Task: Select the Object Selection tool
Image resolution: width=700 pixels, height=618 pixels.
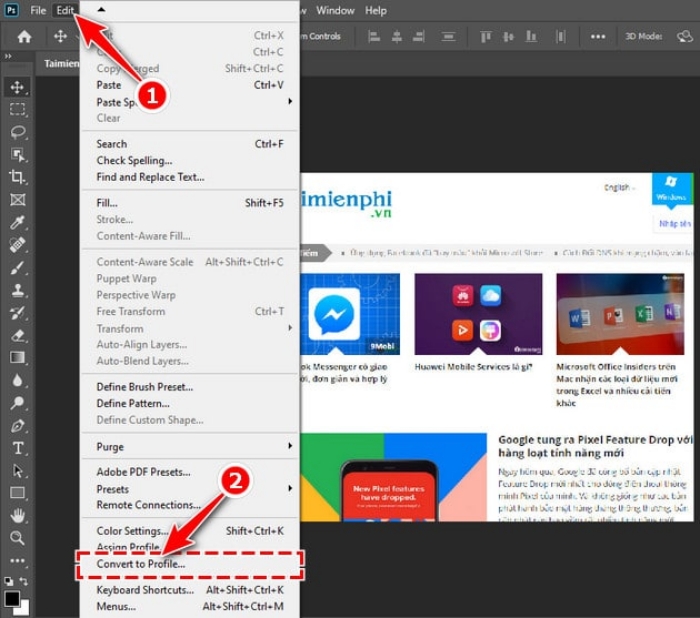Action: point(17,154)
